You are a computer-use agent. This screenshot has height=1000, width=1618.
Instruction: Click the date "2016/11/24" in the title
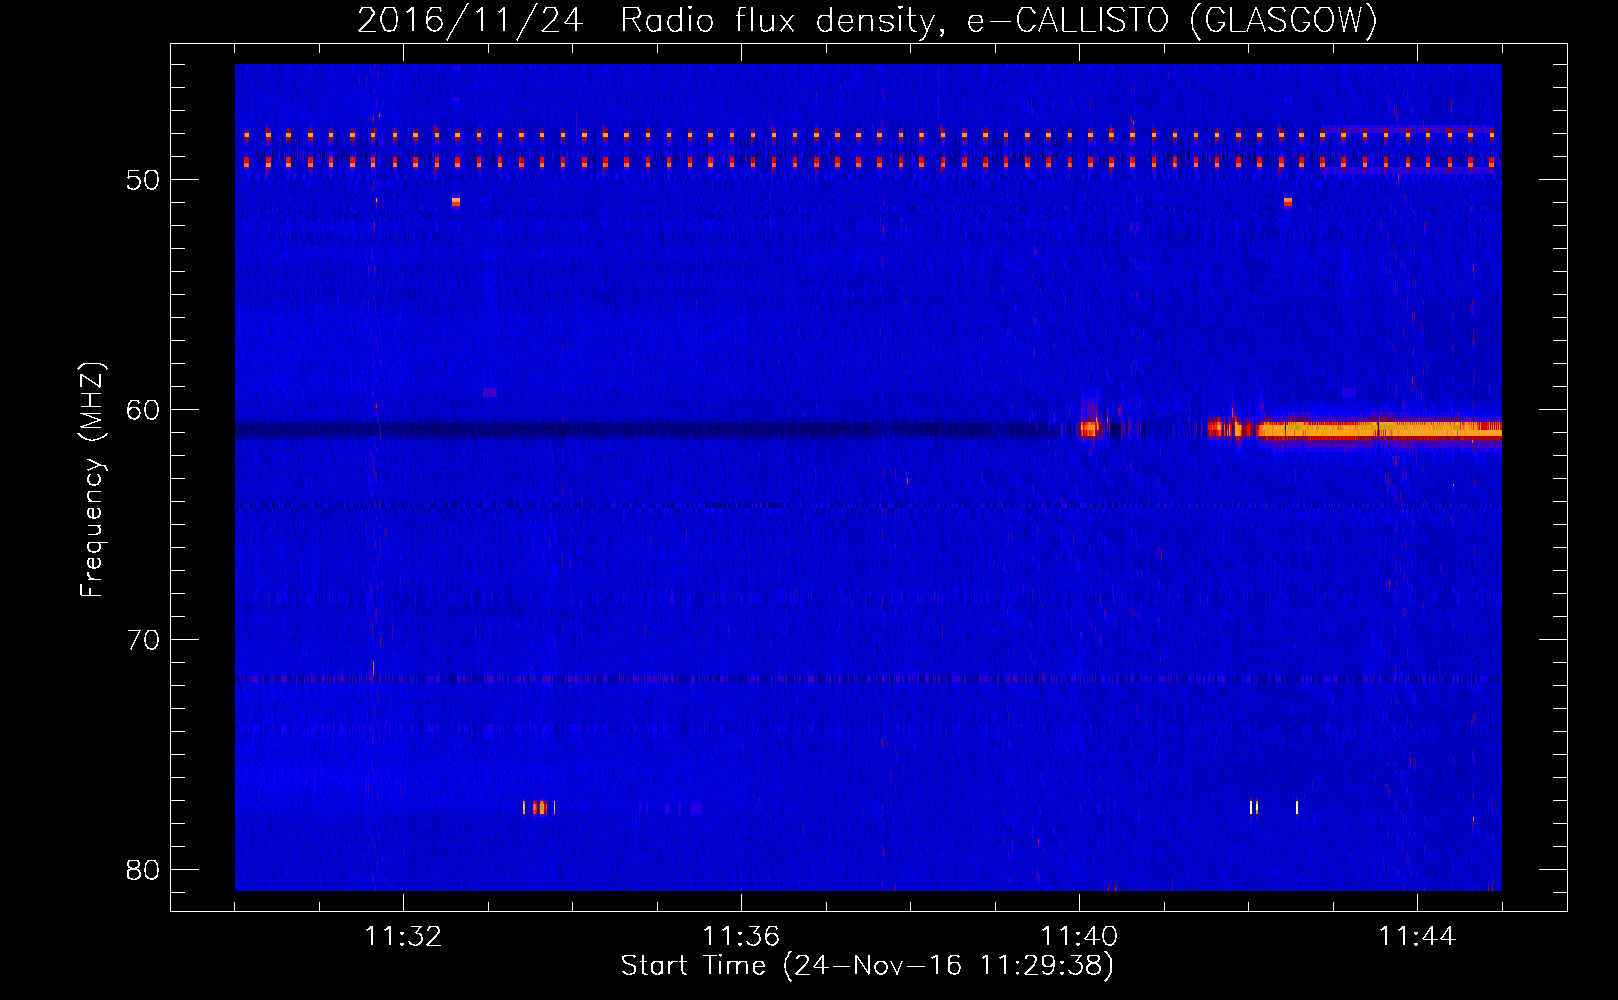click(470, 20)
